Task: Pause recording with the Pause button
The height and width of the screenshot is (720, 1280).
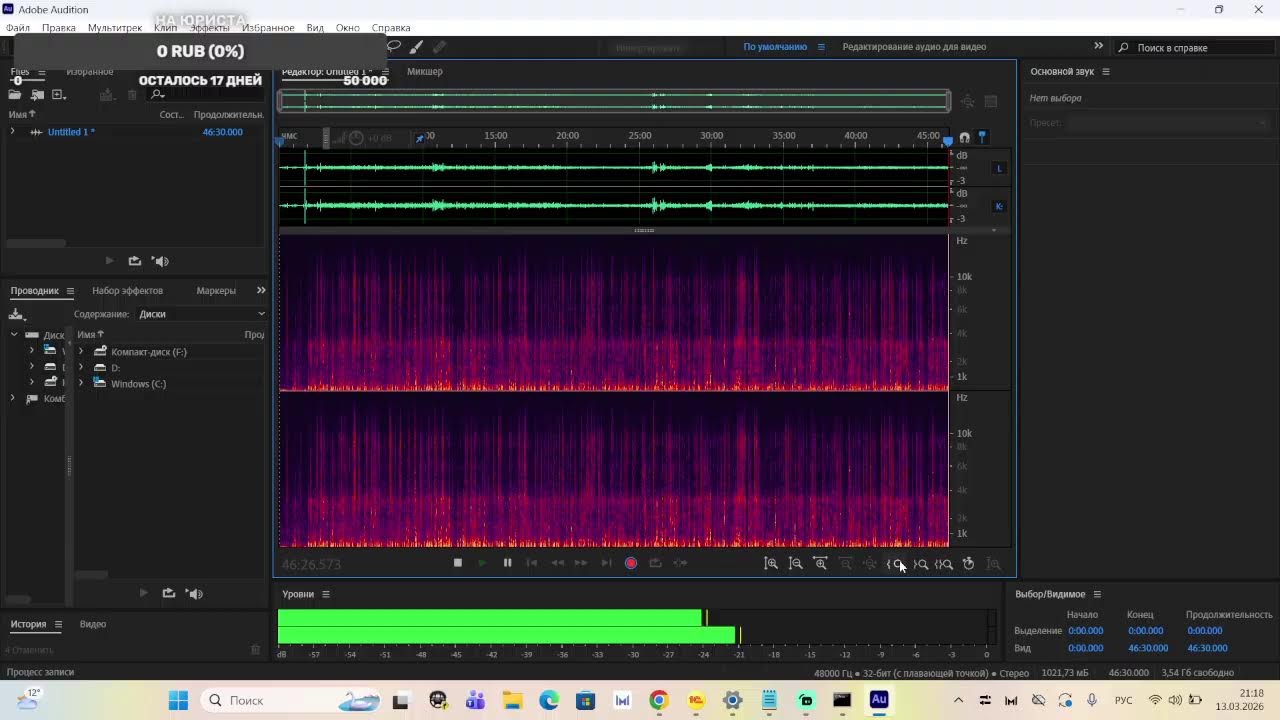Action: pyautogui.click(x=507, y=563)
